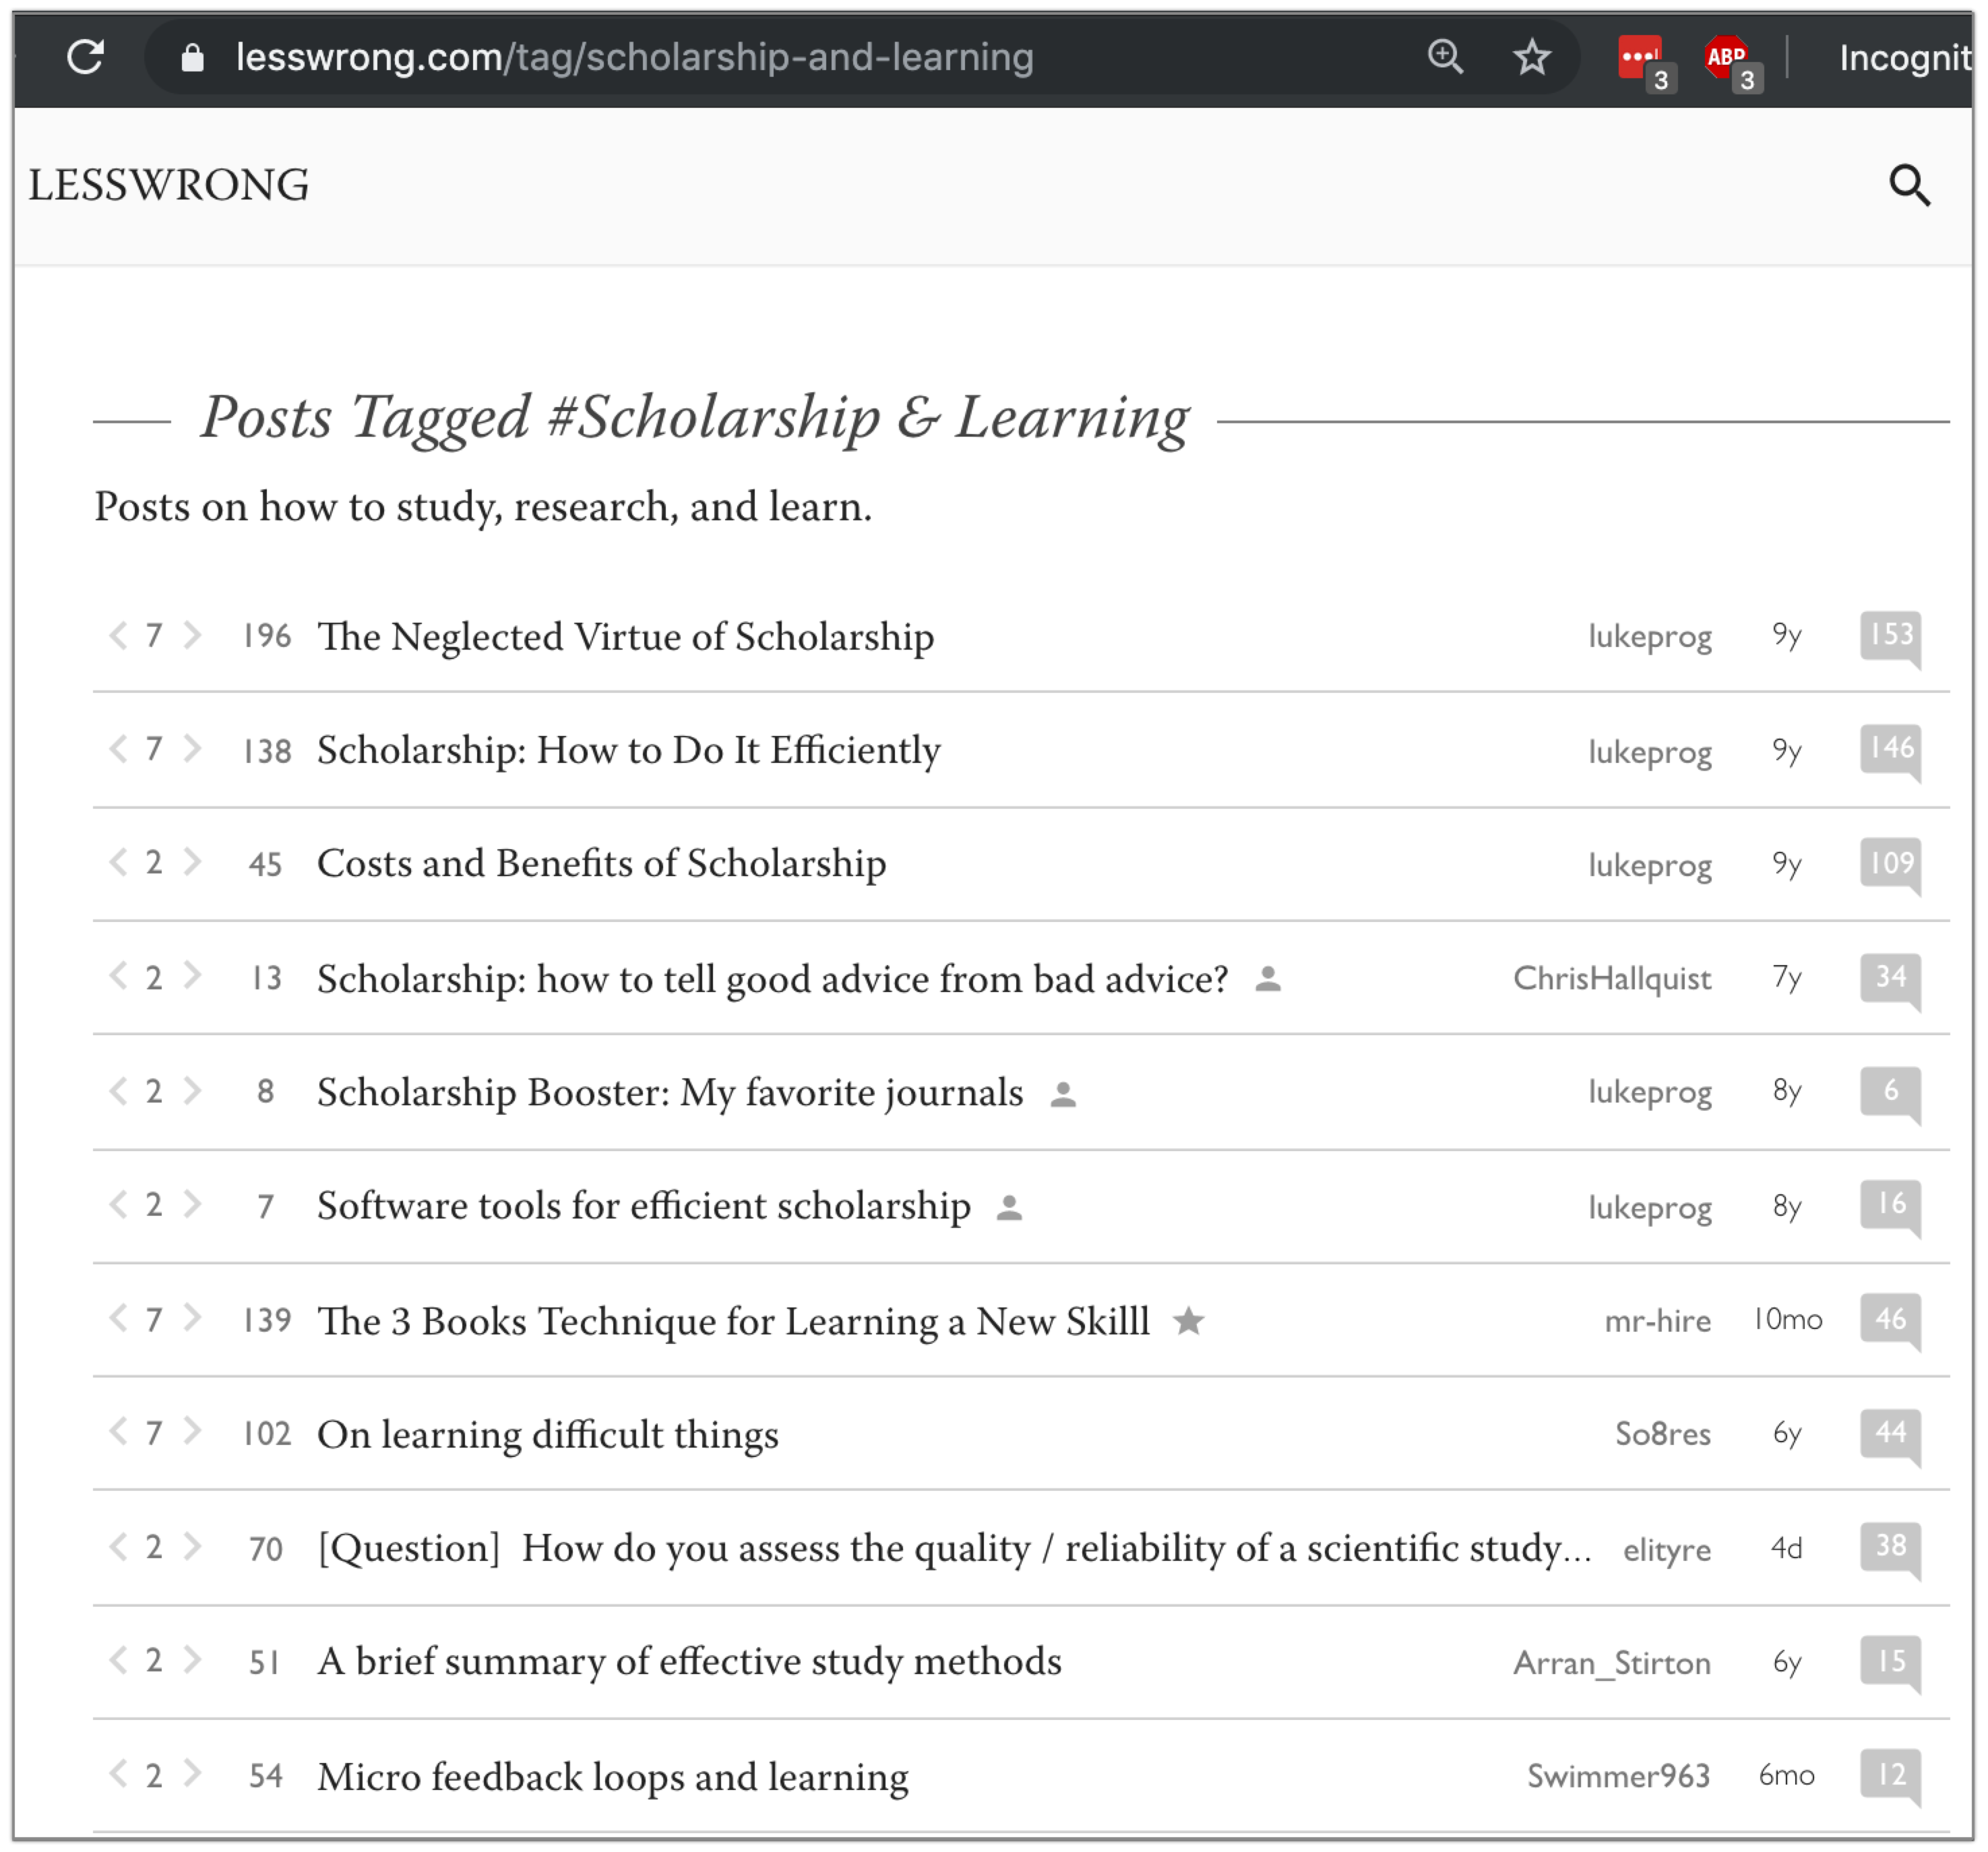Click the karma score 196
The width and height of the screenshot is (1988, 1852).
click(x=268, y=636)
